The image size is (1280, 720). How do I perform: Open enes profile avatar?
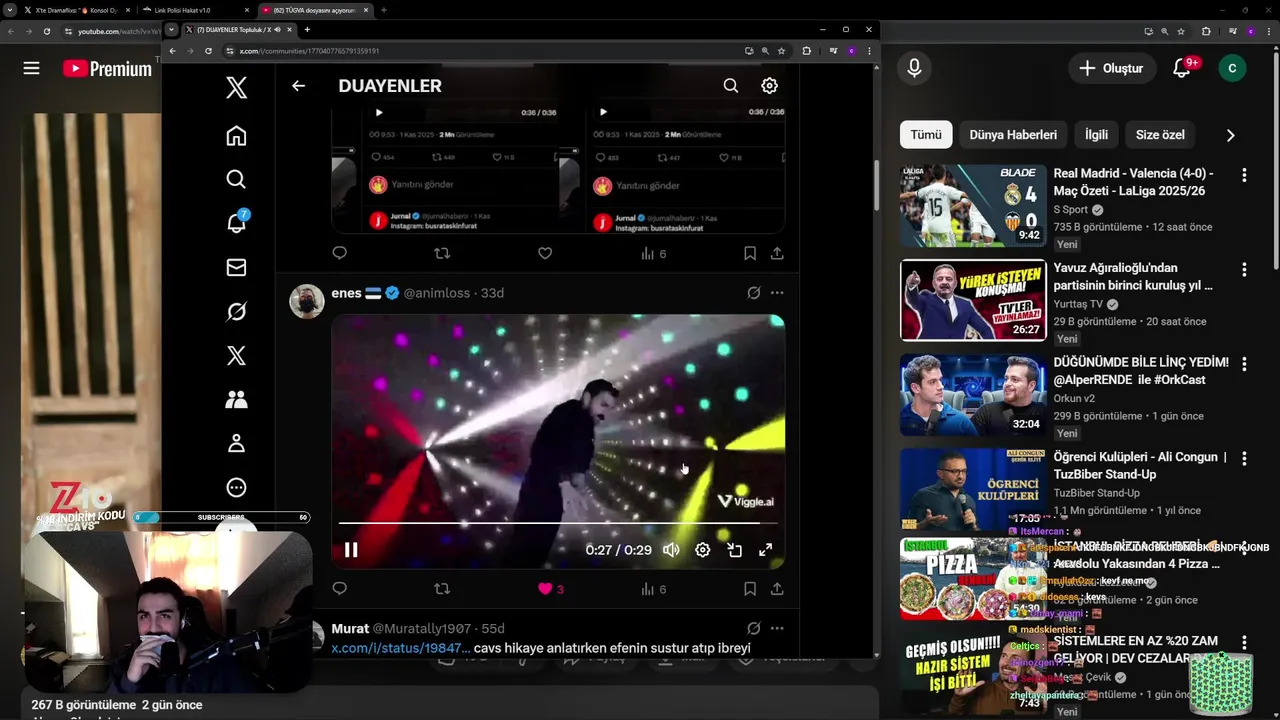[307, 301]
